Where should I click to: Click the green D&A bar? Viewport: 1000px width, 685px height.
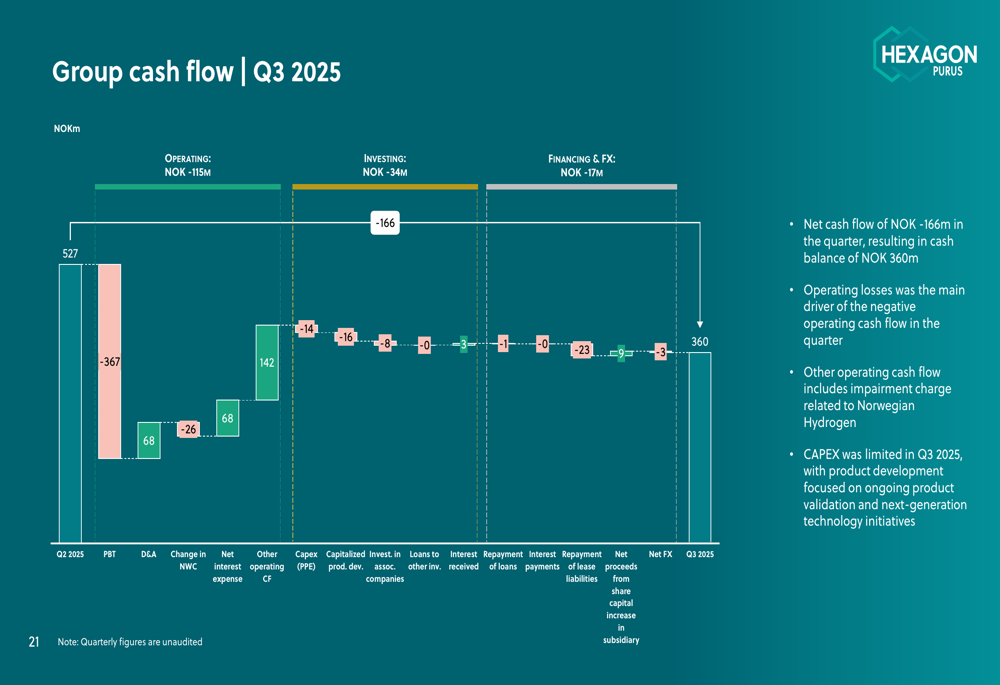[x=149, y=440]
